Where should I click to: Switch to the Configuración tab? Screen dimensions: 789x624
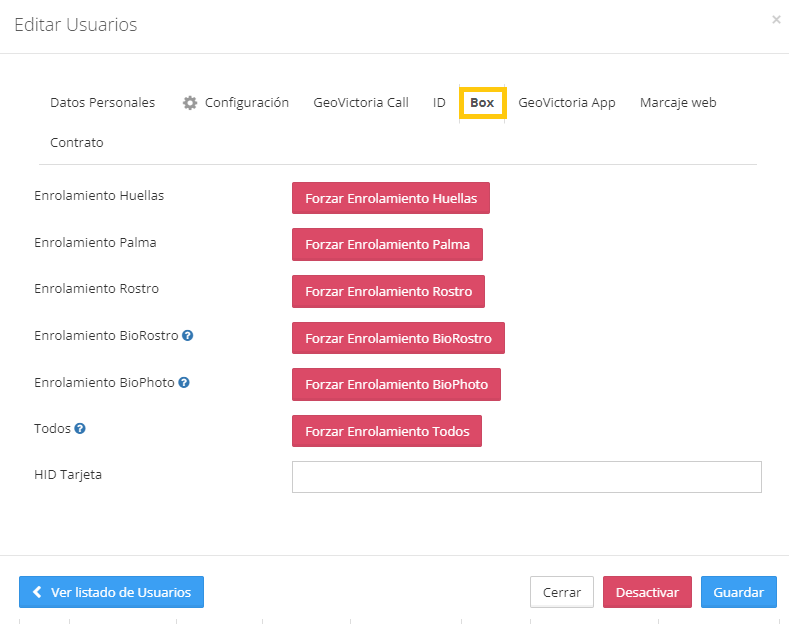(x=236, y=102)
